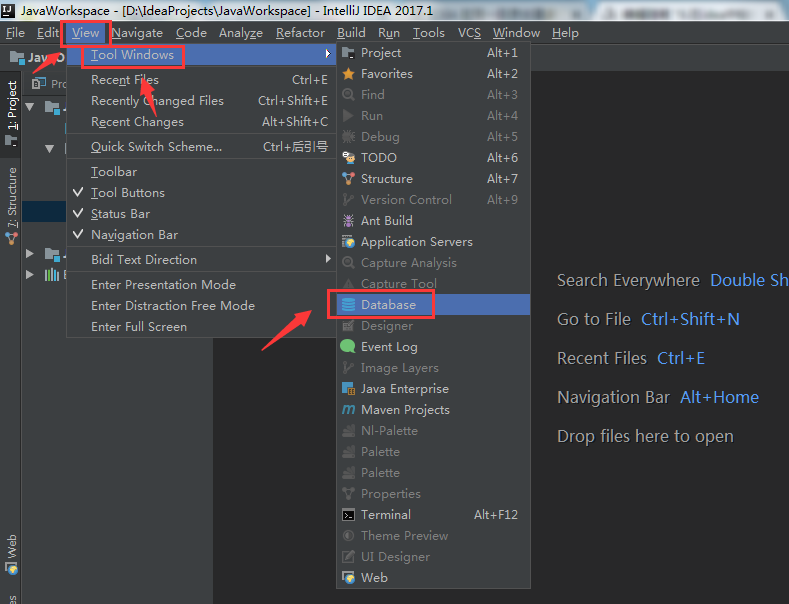Viewport: 789px width, 604px height.
Task: Choose Recently Changed Files entry
Action: coord(201,101)
